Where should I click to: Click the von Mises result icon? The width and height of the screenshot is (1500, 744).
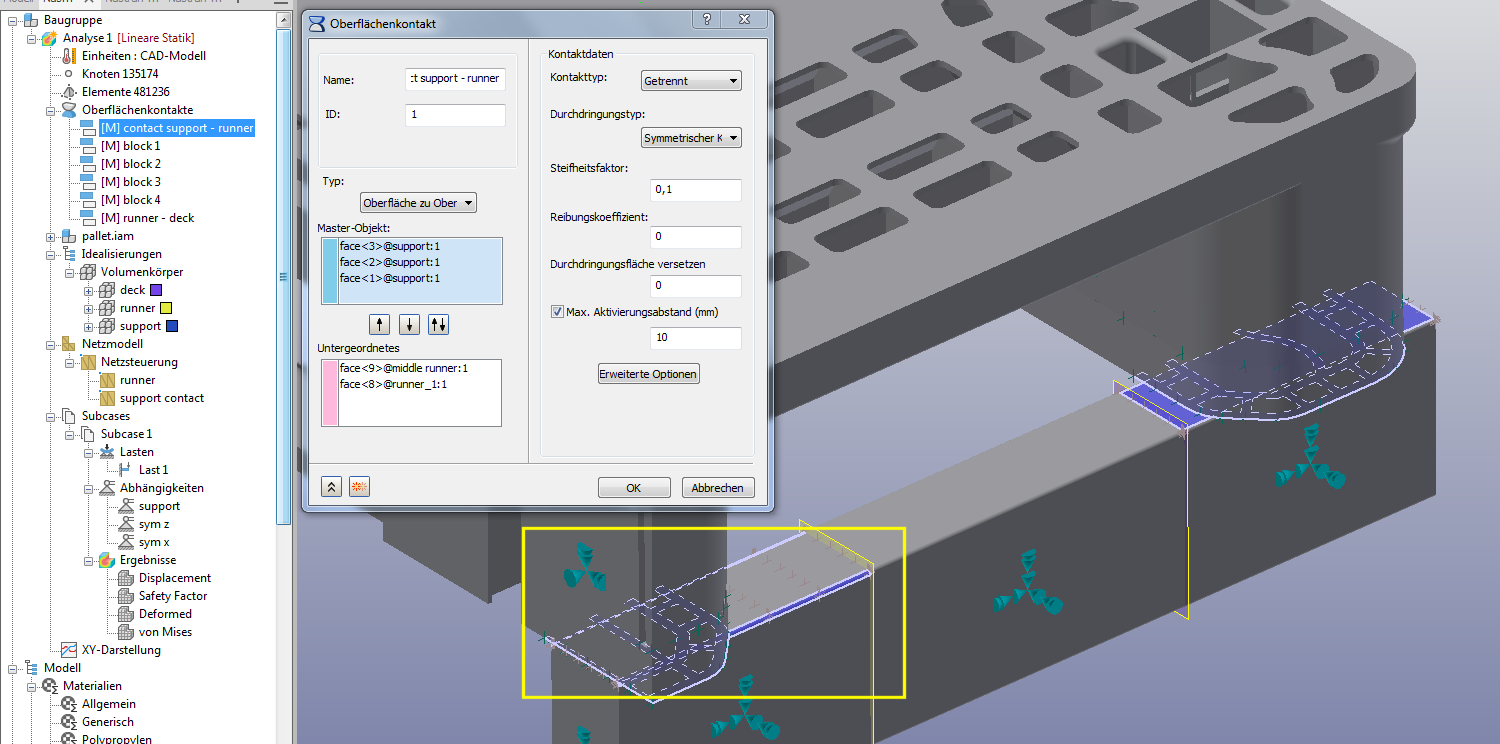click(x=128, y=631)
